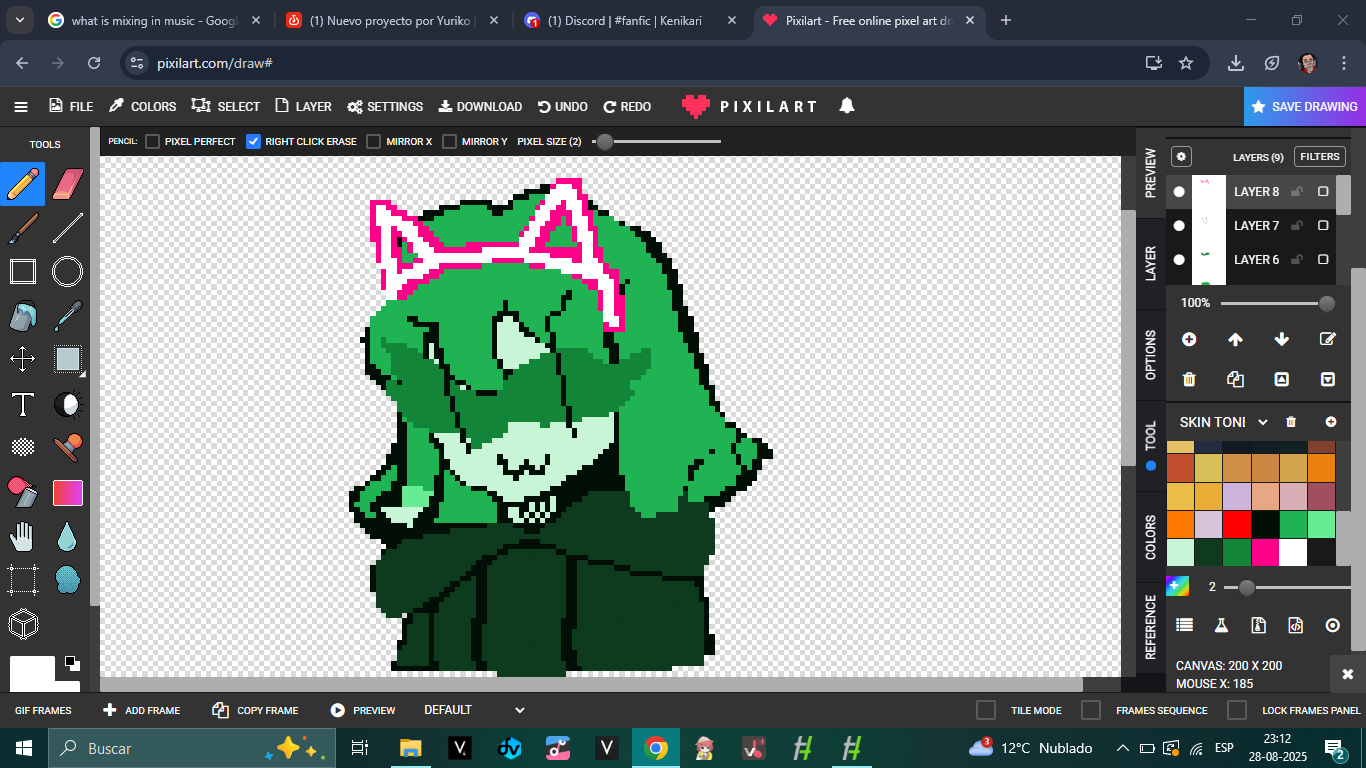Screen dimensions: 1366x768
Task: Pick the hot pink color swatch
Action: pos(1265,552)
